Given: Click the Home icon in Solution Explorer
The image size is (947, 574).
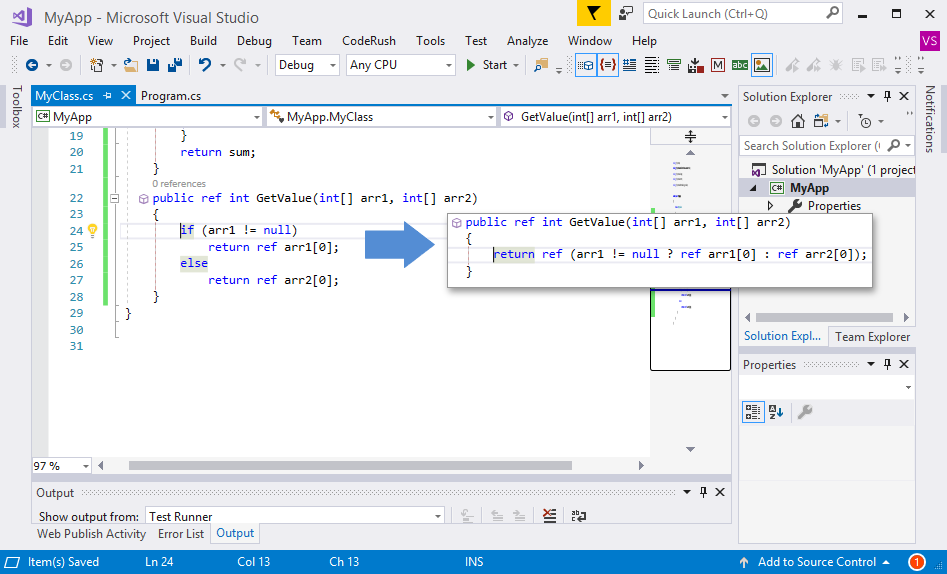Looking at the screenshot, I should [797, 121].
